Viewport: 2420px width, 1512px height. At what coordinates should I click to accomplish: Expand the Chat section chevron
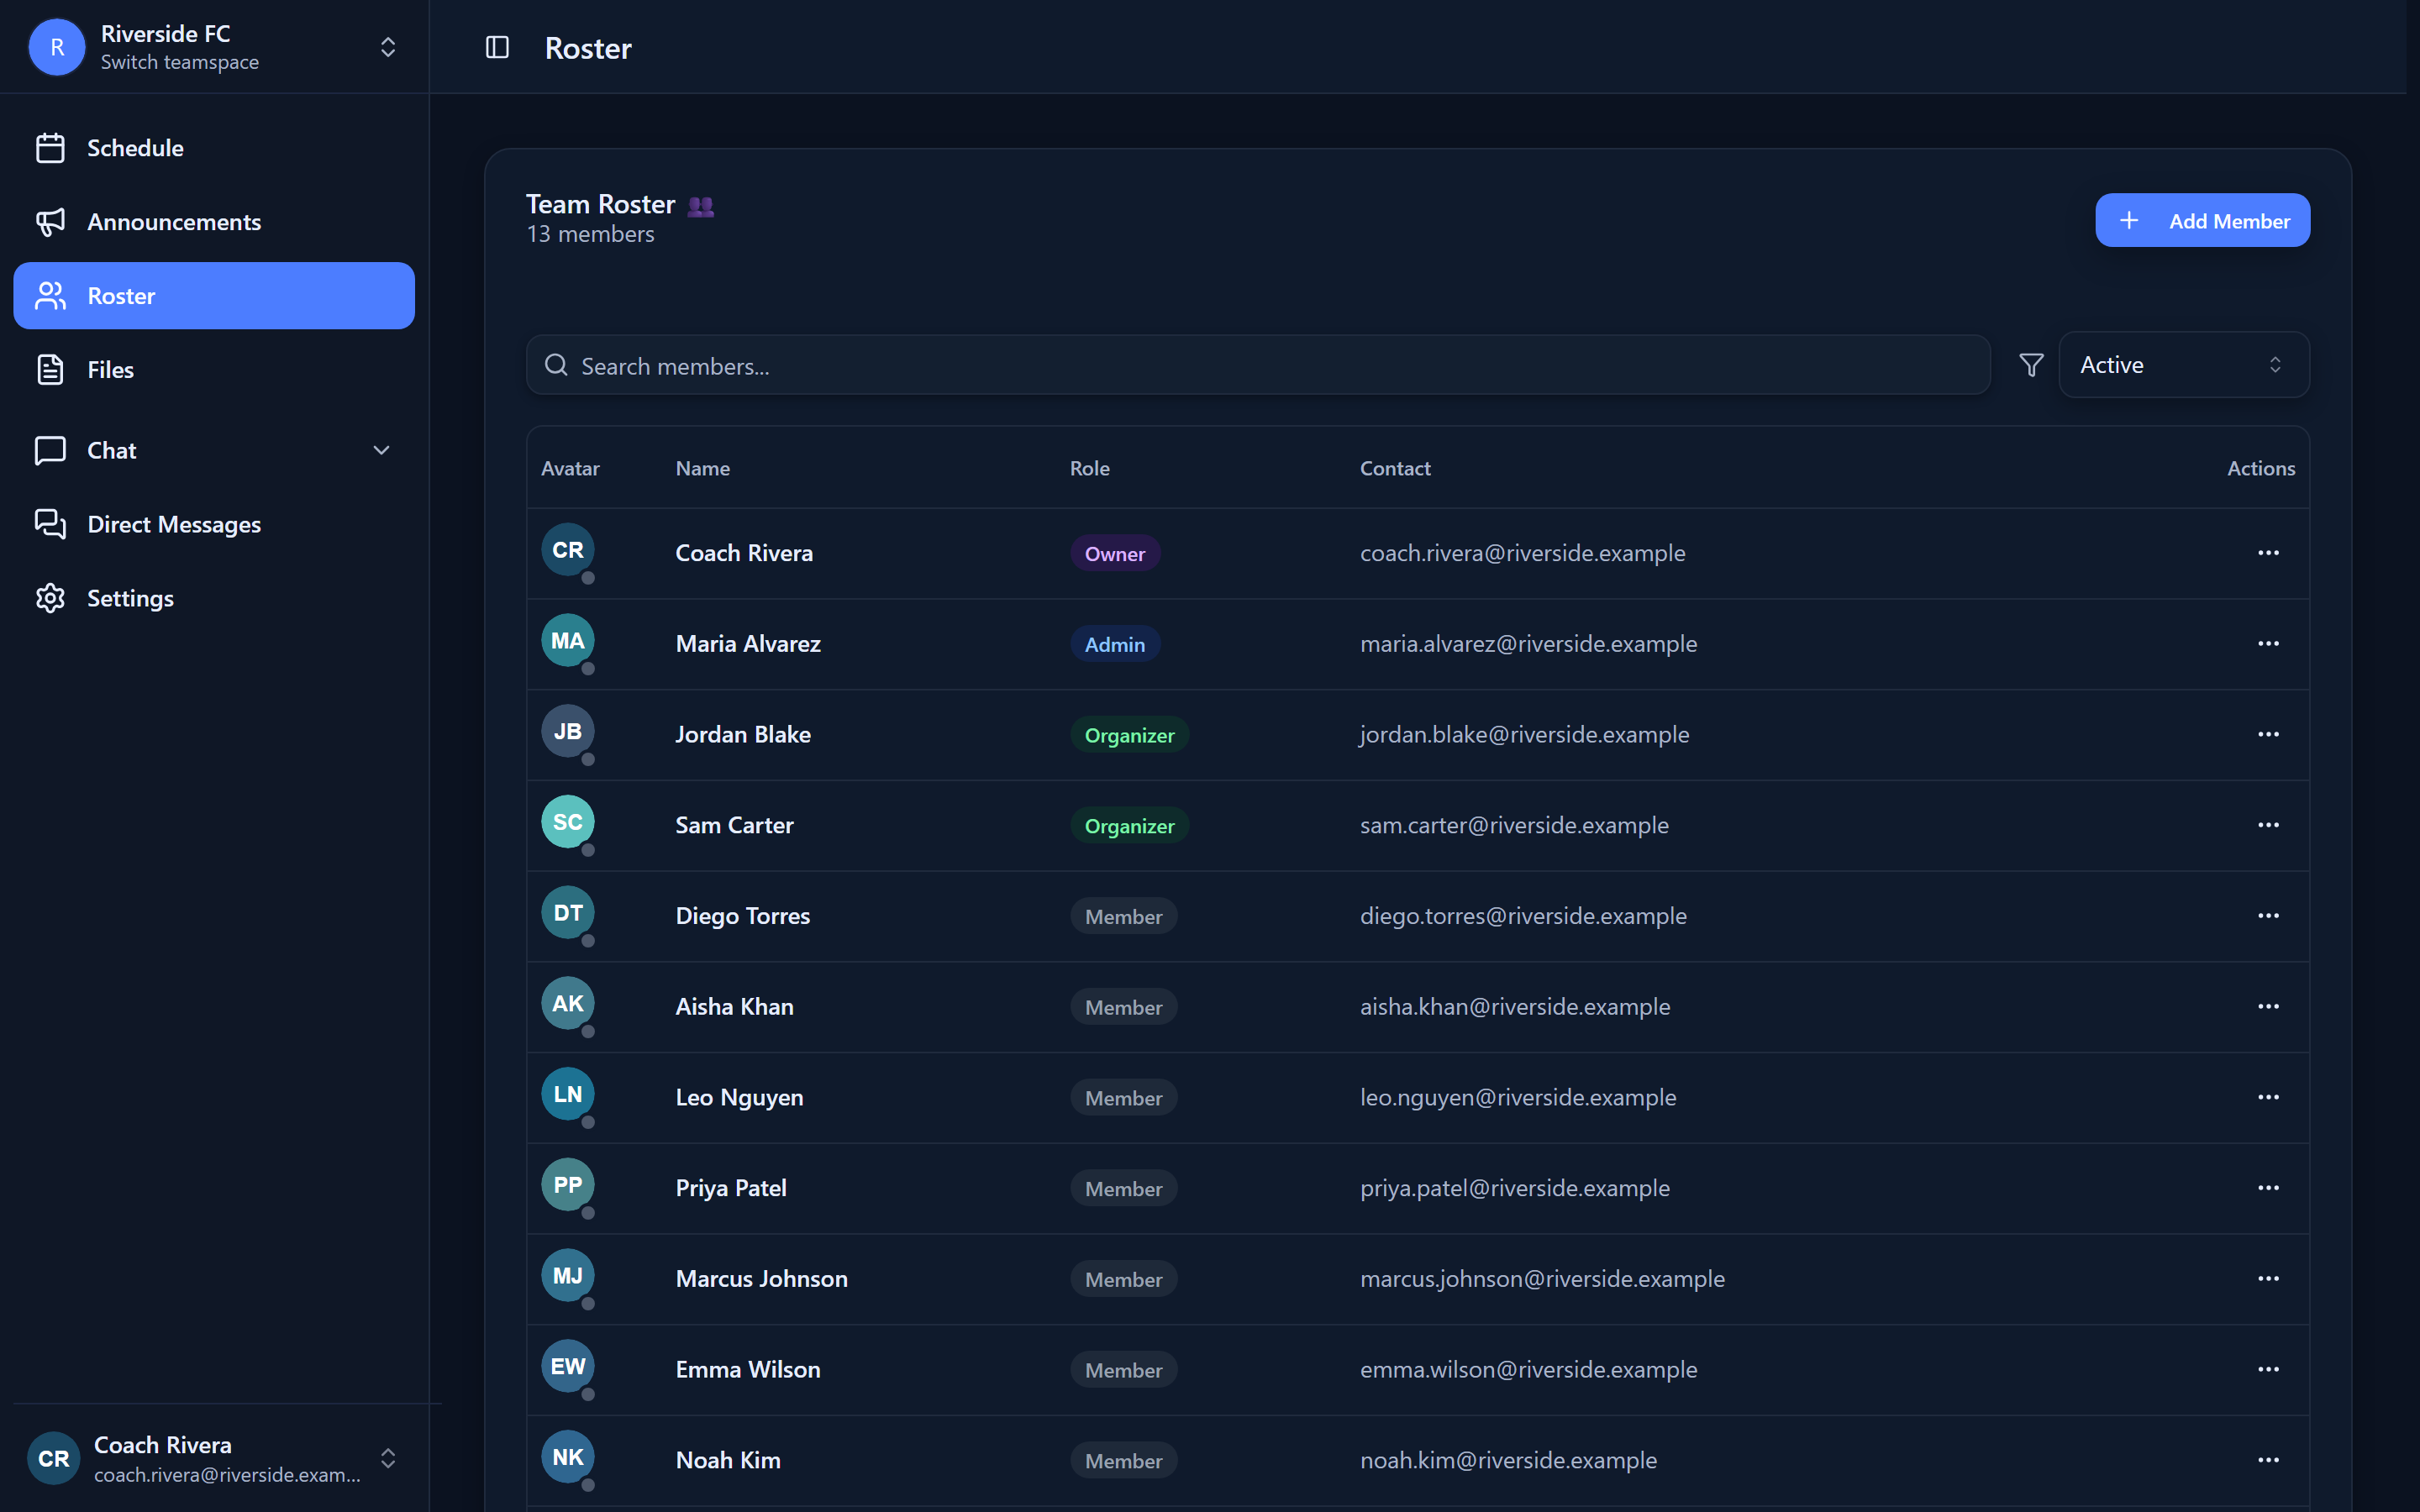tap(381, 451)
